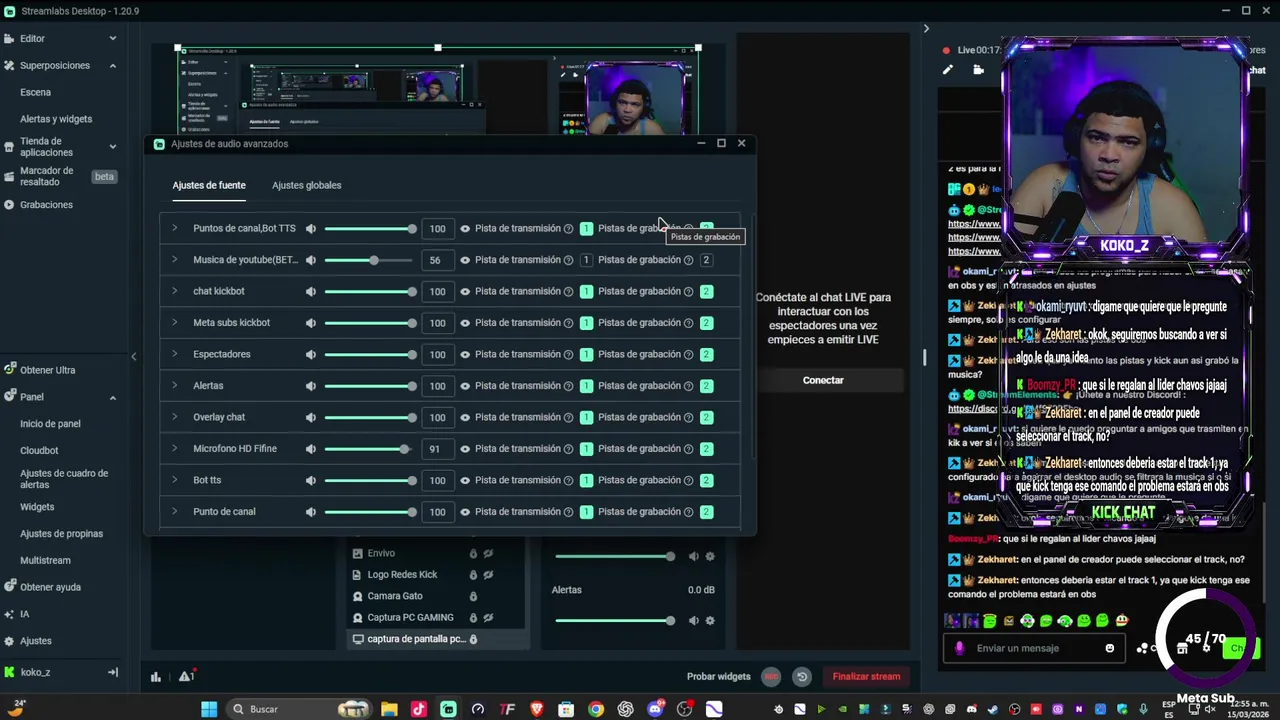The width and height of the screenshot is (1280, 720).
Task: Adjust the Musica de youtube volume slider
Action: click(369, 260)
